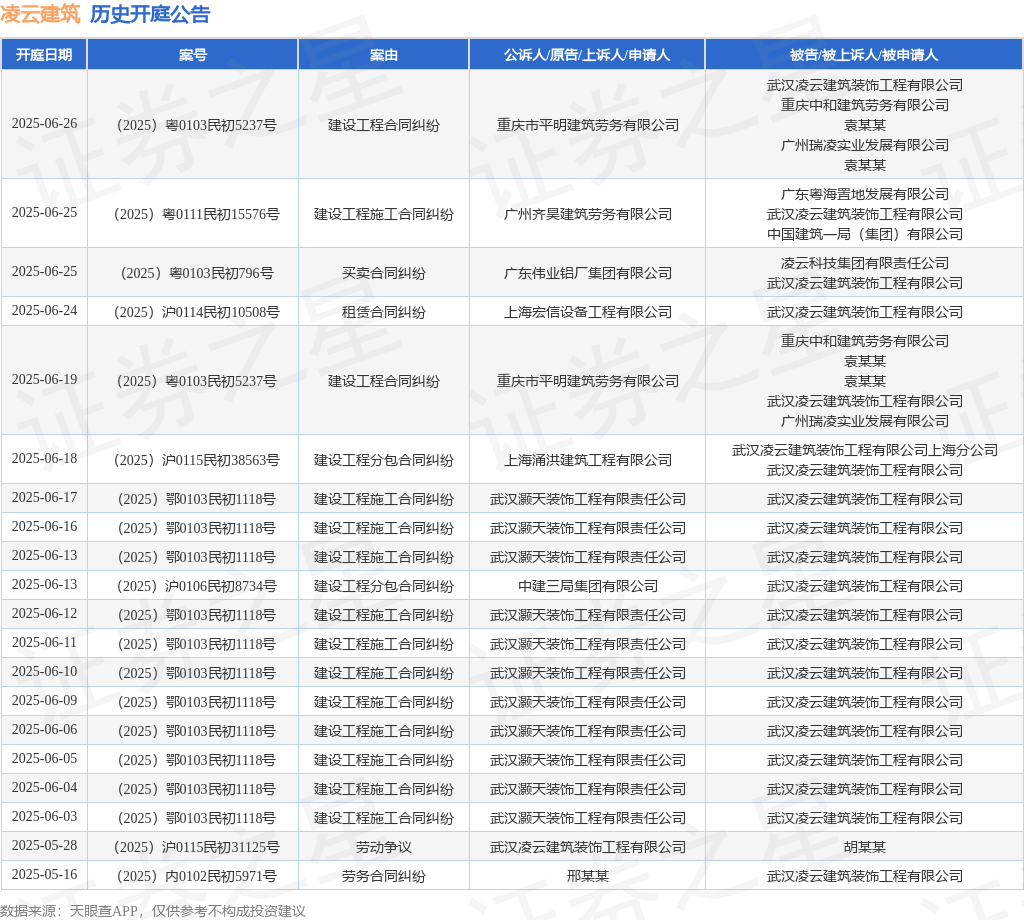Click case number 粤0111民初15576号
The image size is (1024, 920).
197,214
